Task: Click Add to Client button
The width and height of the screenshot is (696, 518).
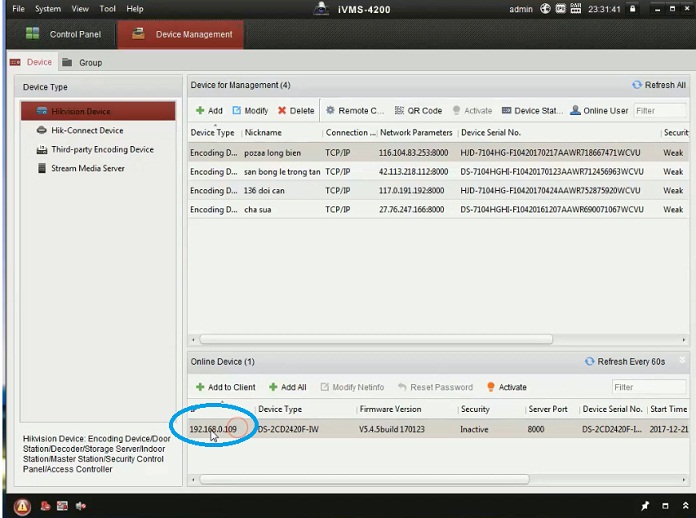Action: [225, 387]
